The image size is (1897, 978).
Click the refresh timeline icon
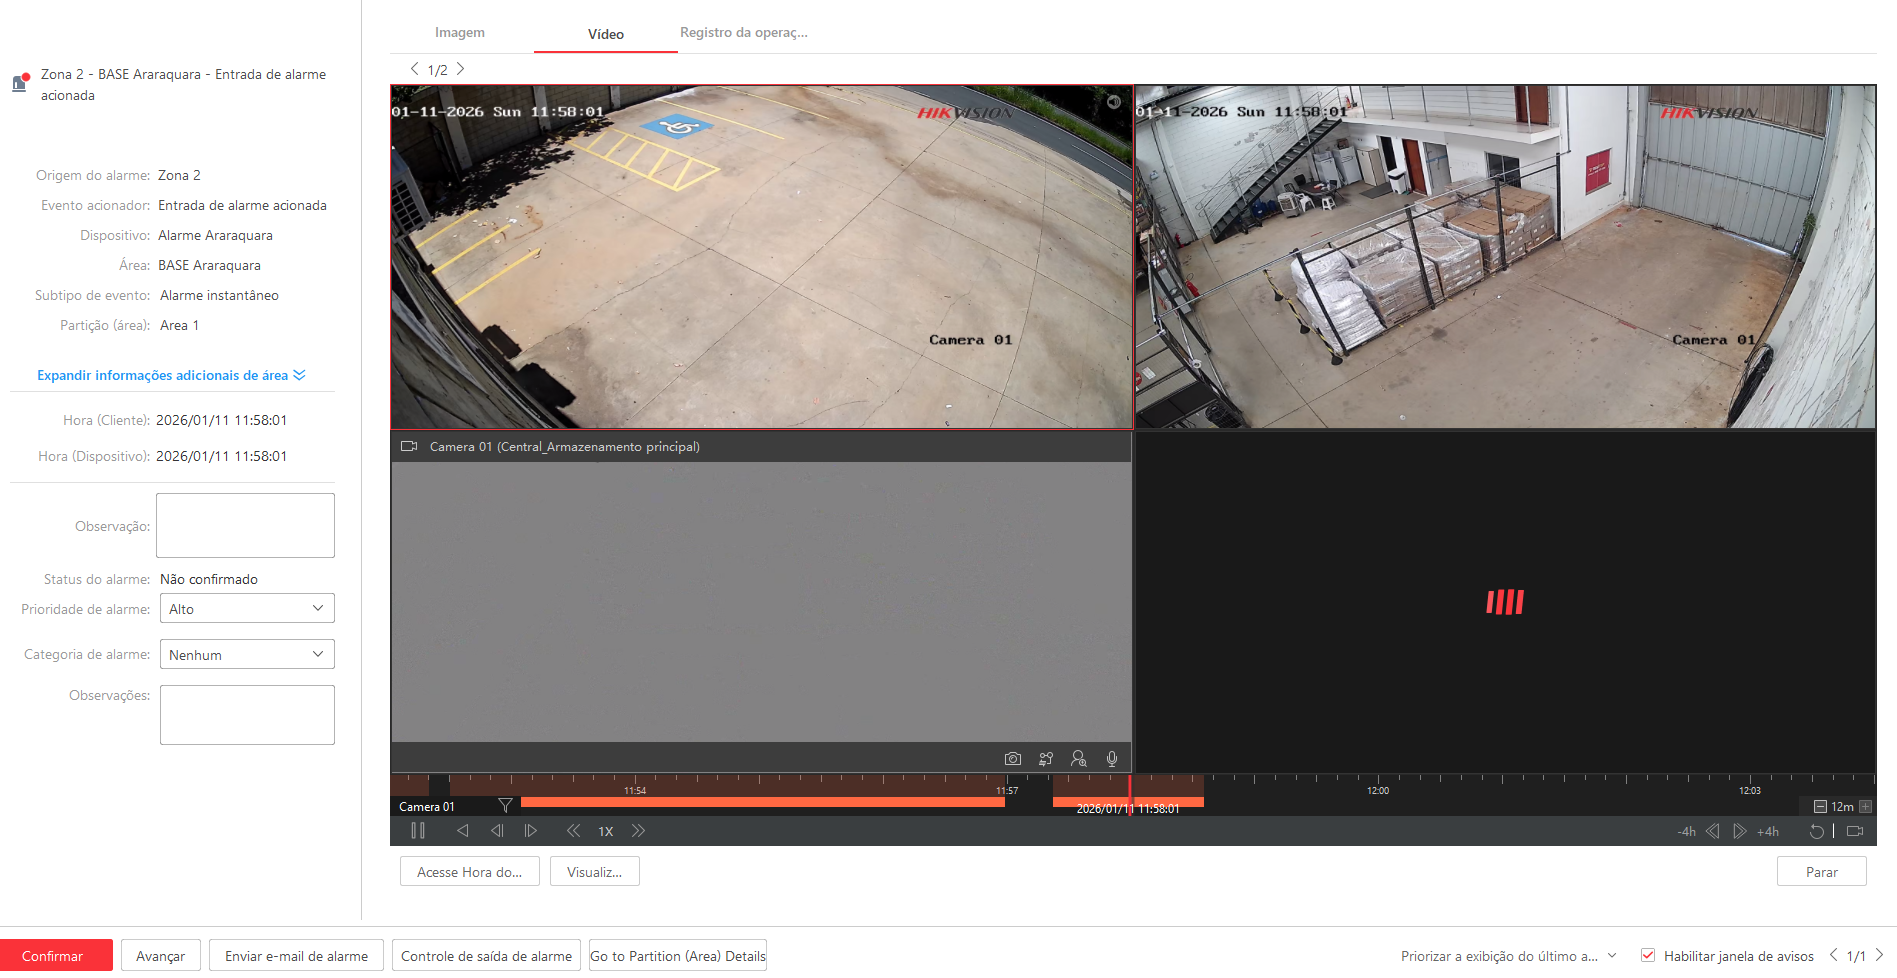(1816, 831)
